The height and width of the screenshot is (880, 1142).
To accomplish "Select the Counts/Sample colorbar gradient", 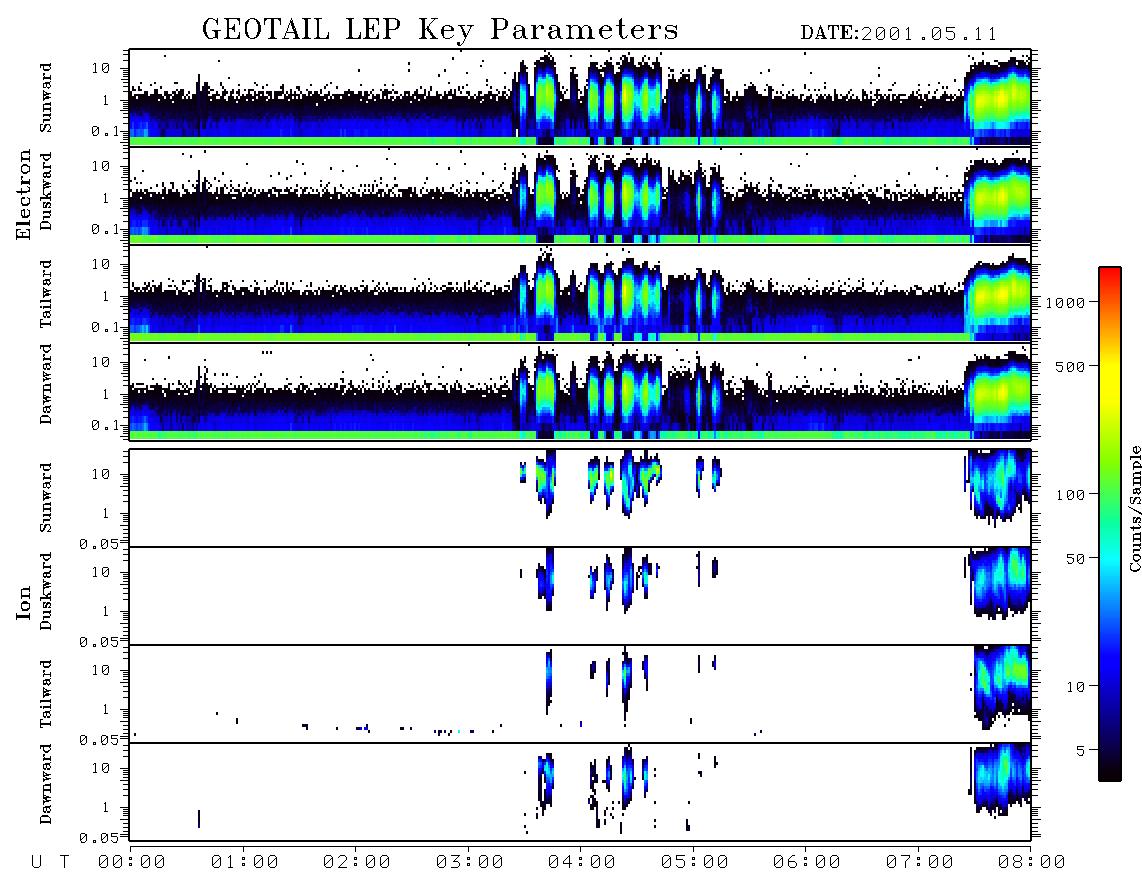I will [1109, 524].
